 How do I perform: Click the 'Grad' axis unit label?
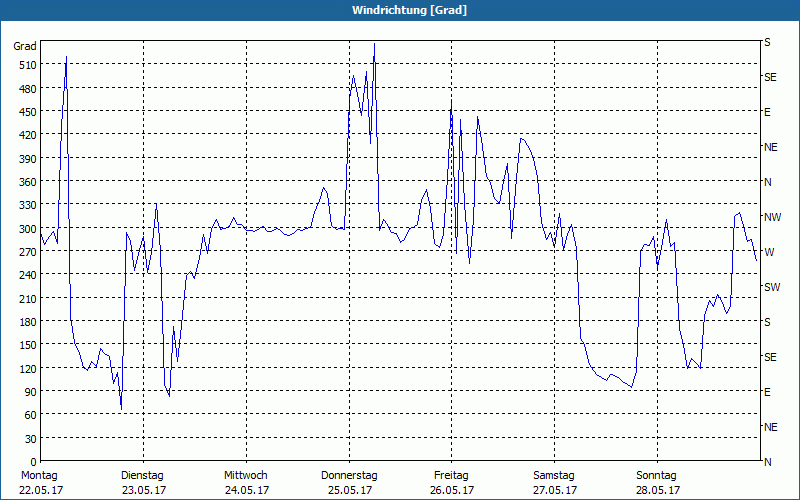pyautogui.click(x=24, y=46)
